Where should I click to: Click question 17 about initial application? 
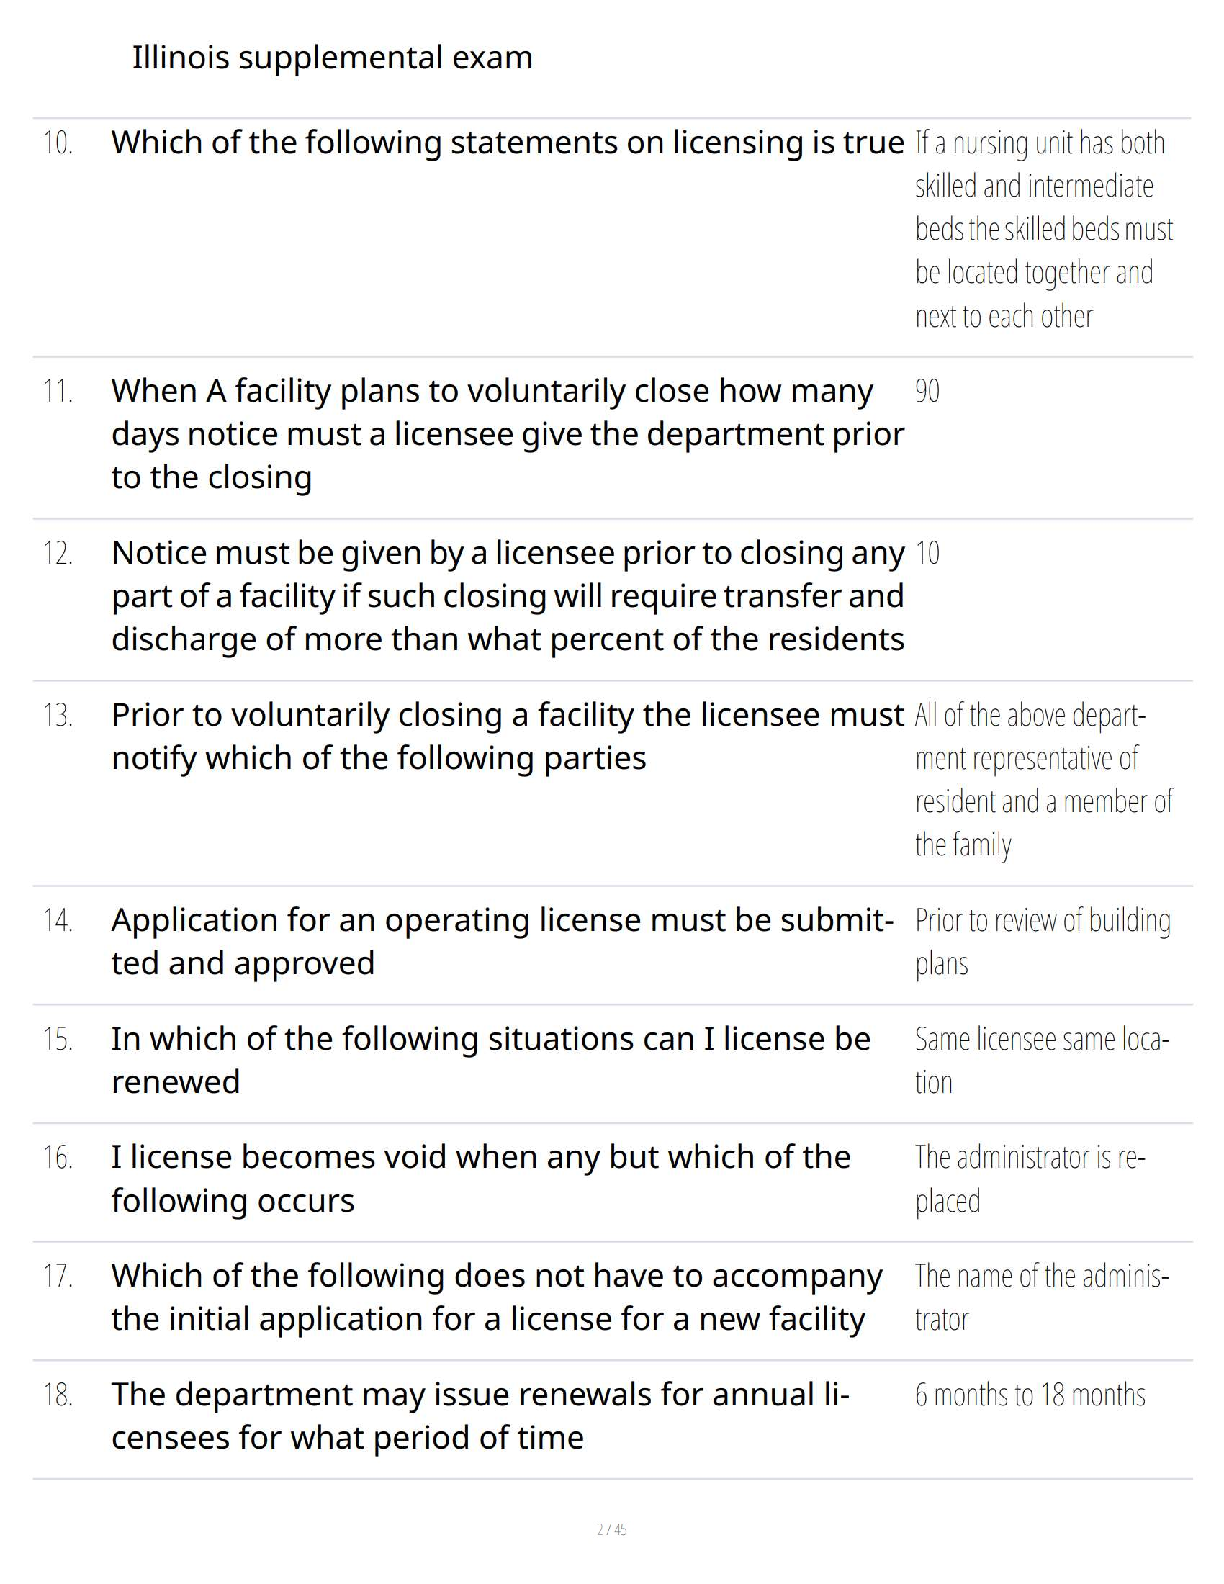pos(496,1297)
